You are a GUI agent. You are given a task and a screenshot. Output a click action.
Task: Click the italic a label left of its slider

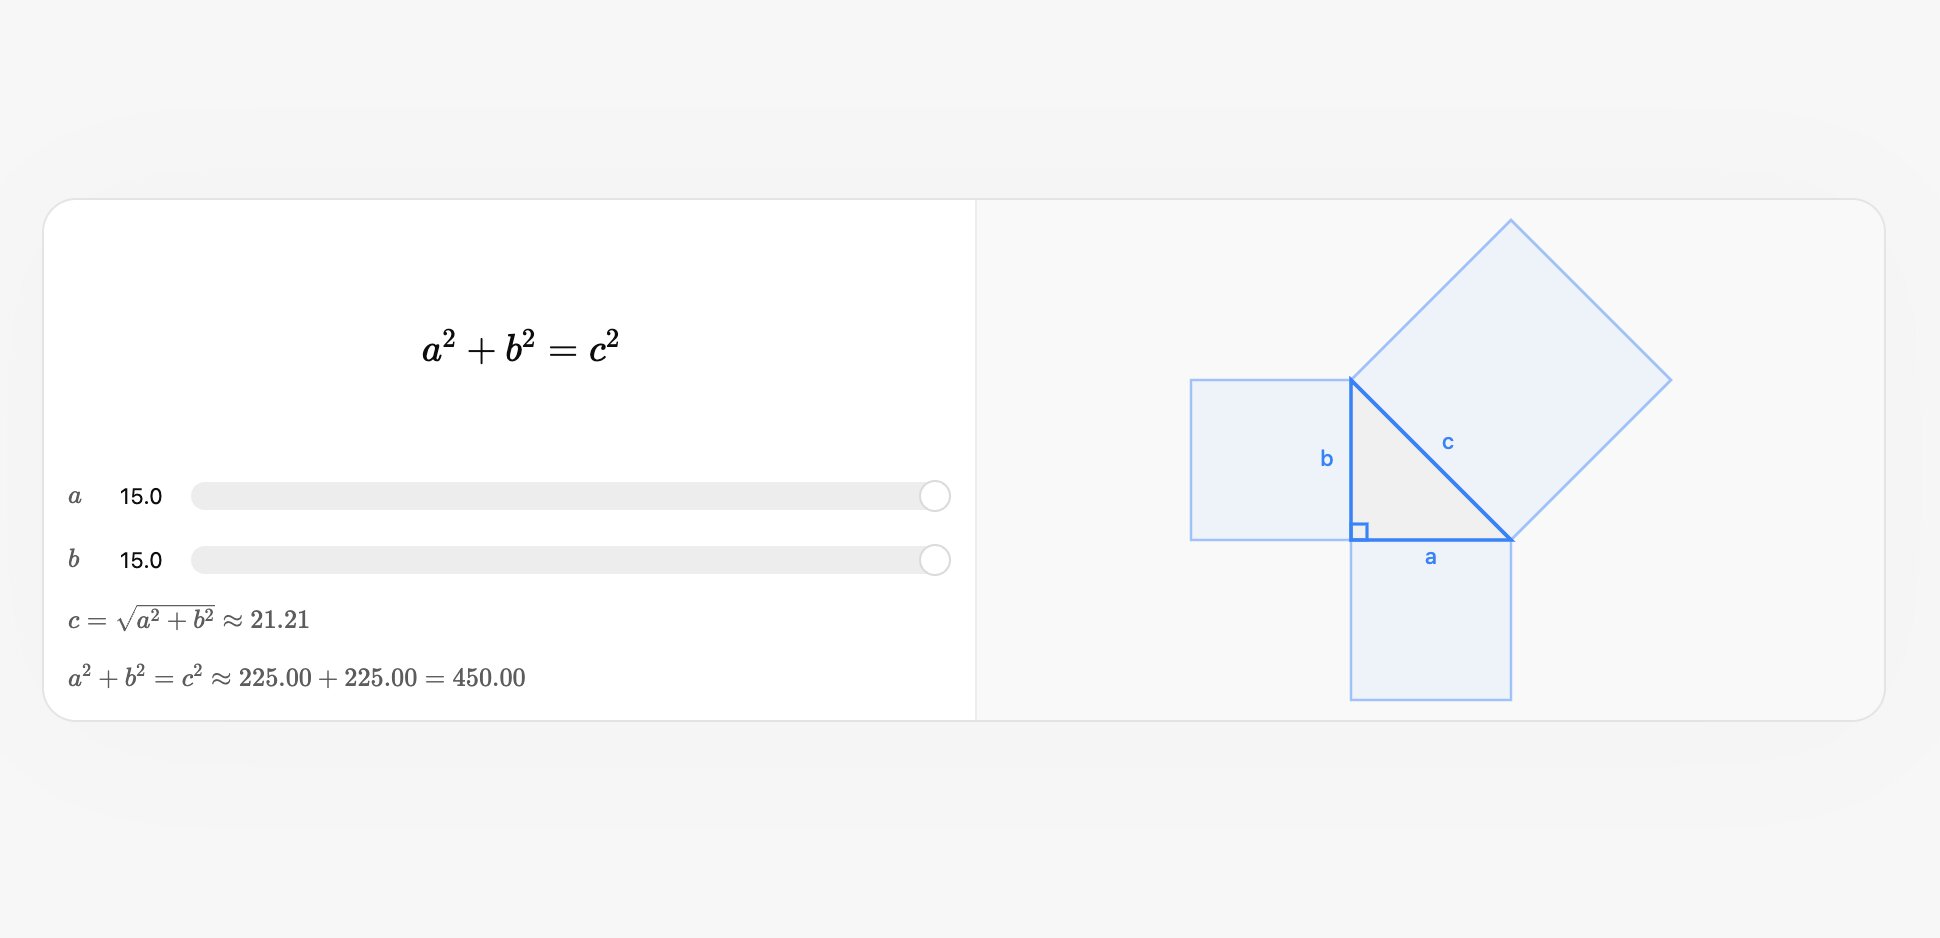click(x=75, y=497)
